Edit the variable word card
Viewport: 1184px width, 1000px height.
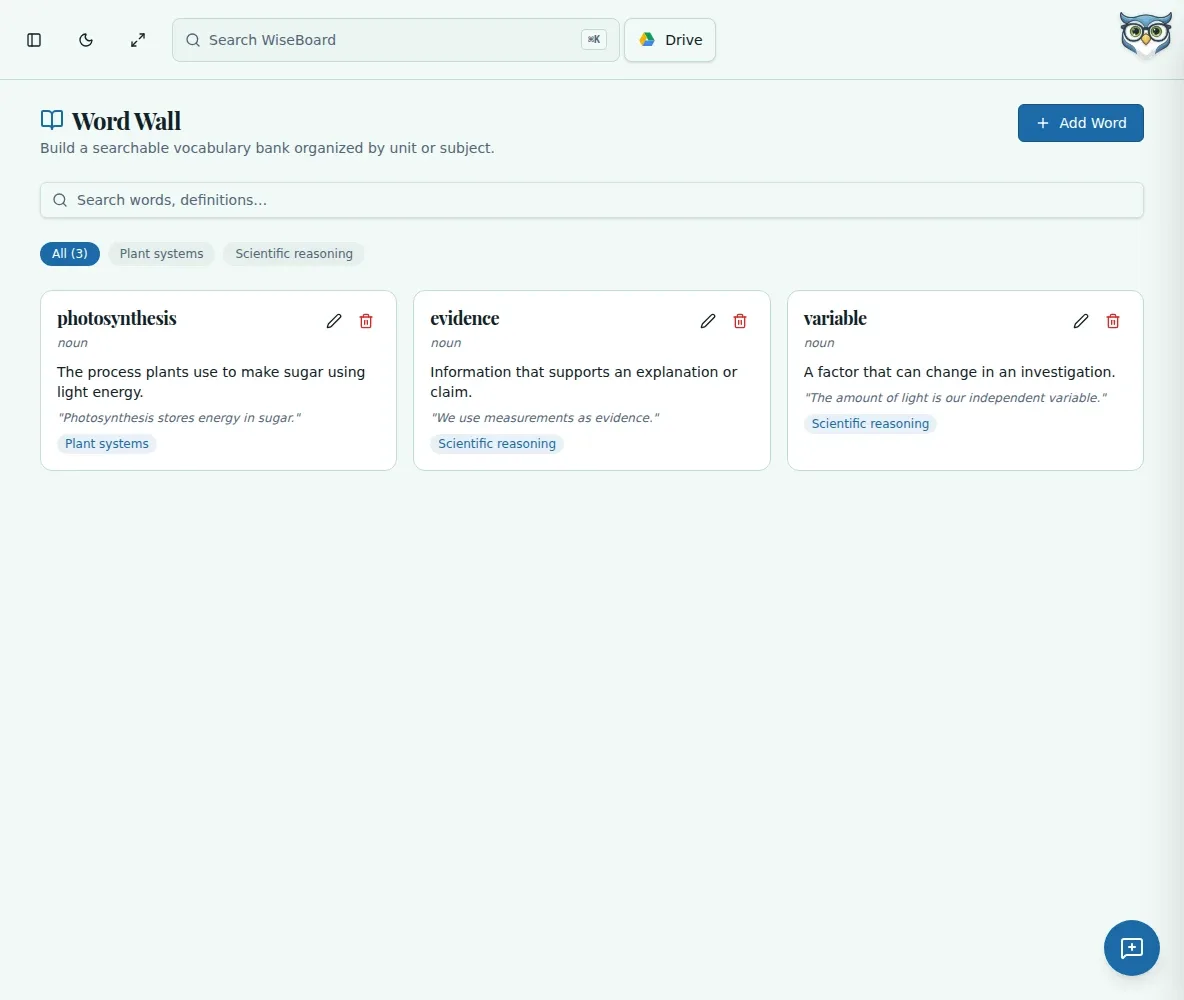click(1081, 321)
